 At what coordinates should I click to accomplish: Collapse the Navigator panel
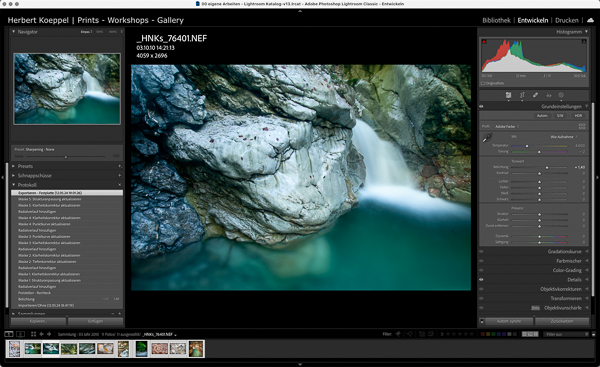[x=13, y=32]
